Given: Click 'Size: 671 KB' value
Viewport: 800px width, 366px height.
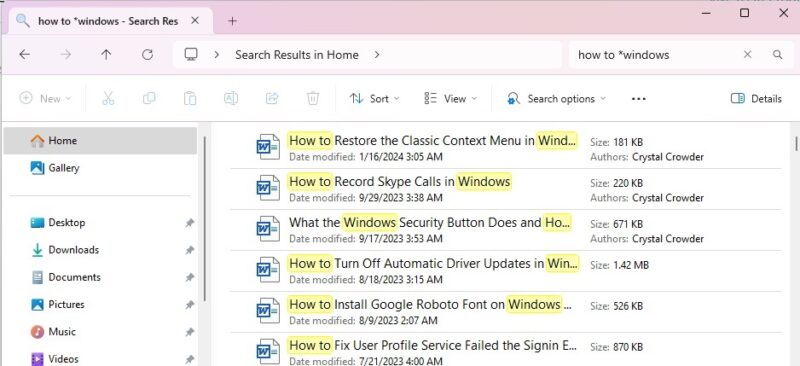Looking at the screenshot, I should coord(616,224).
